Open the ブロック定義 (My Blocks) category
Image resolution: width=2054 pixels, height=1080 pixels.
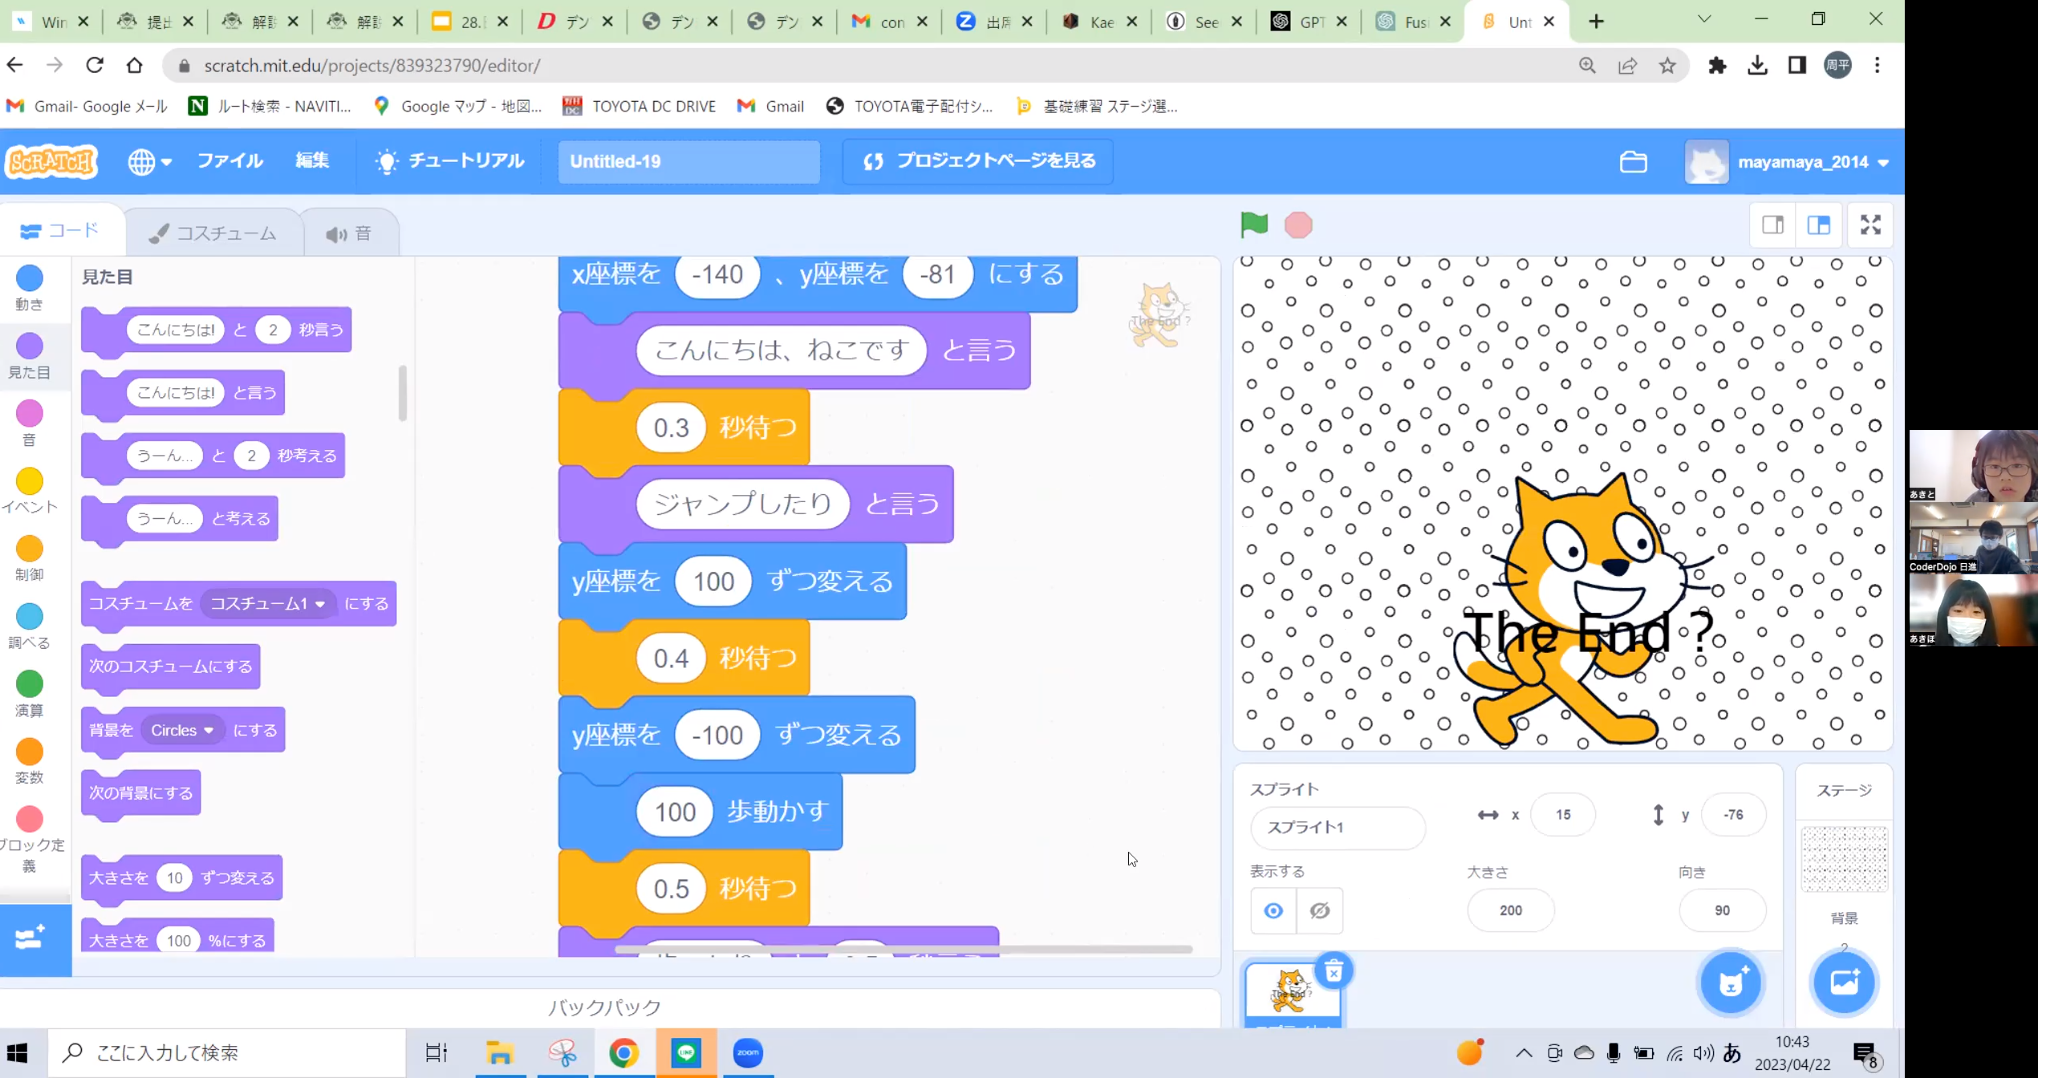(x=30, y=840)
